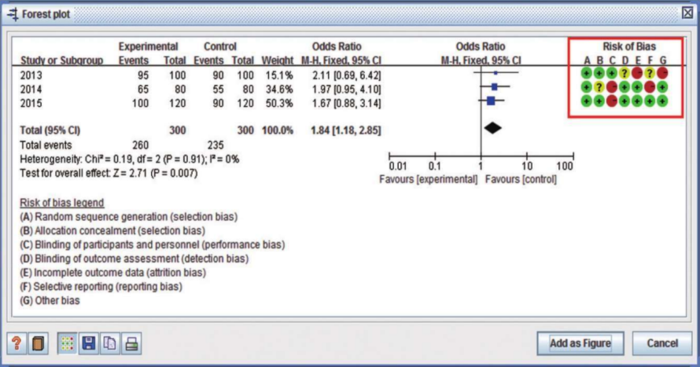Select 2013 row bias circle under column B

[x=599, y=73]
